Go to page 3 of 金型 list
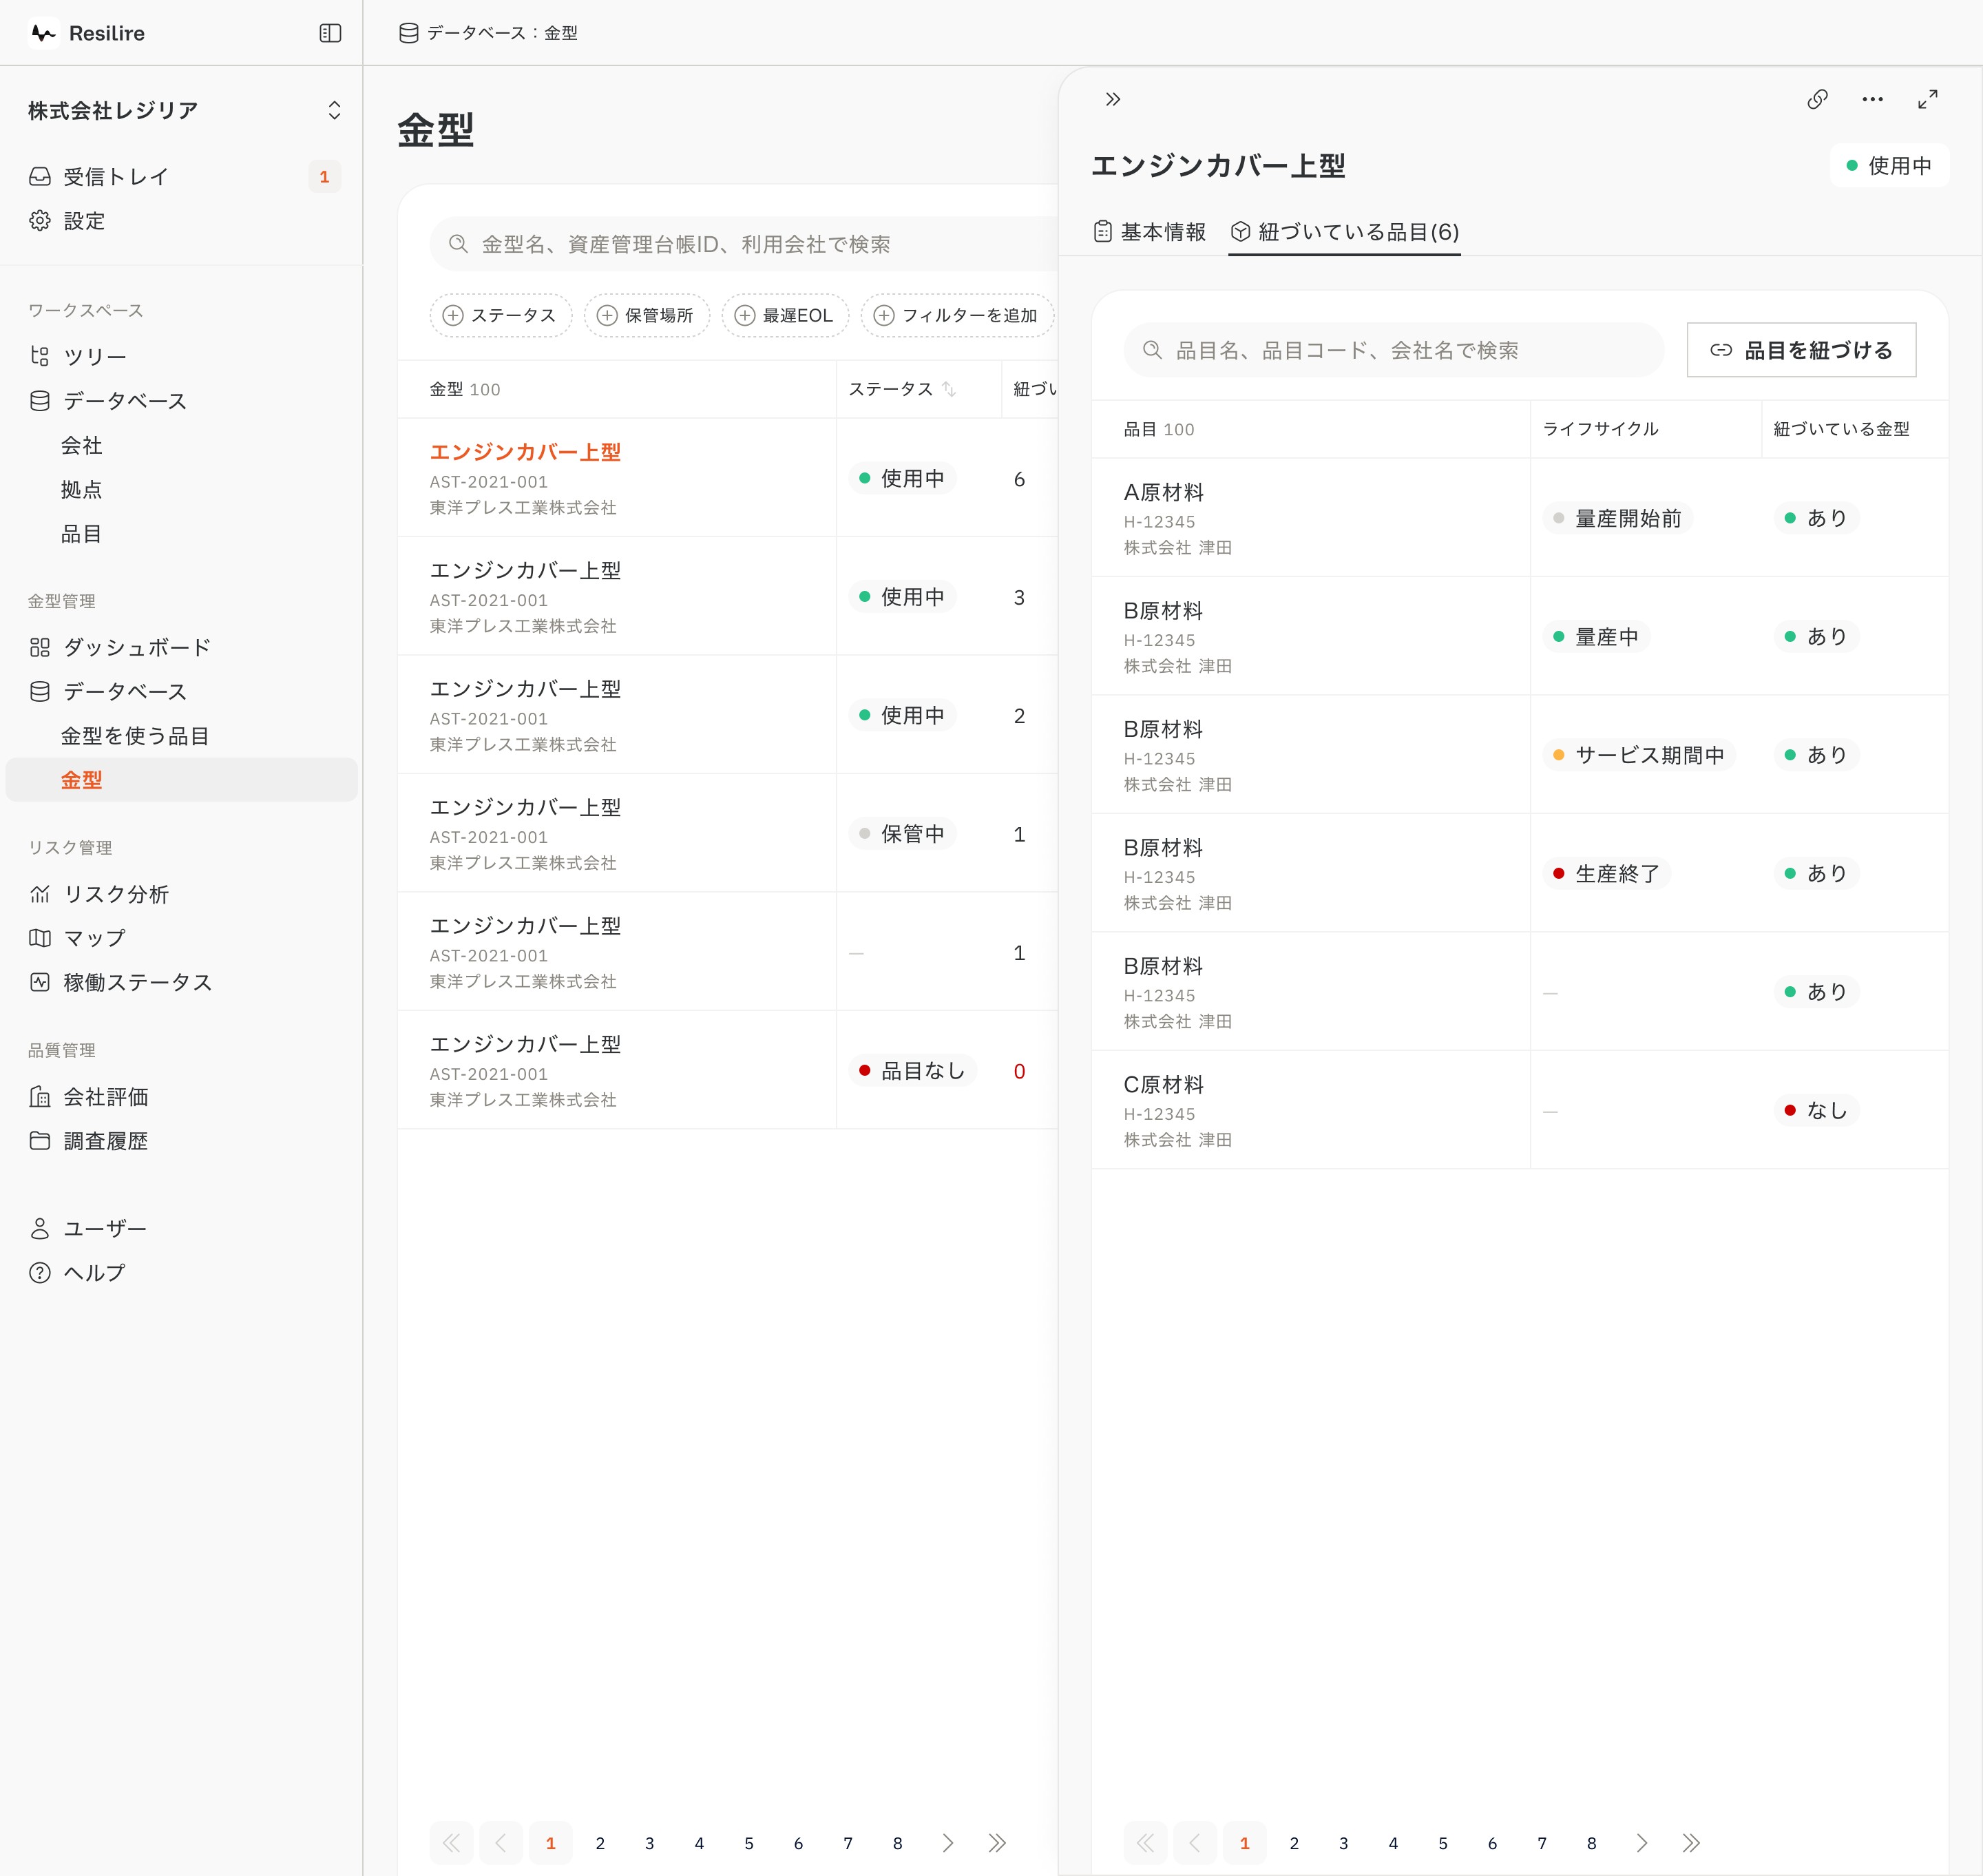This screenshot has width=1983, height=1876. (649, 1843)
